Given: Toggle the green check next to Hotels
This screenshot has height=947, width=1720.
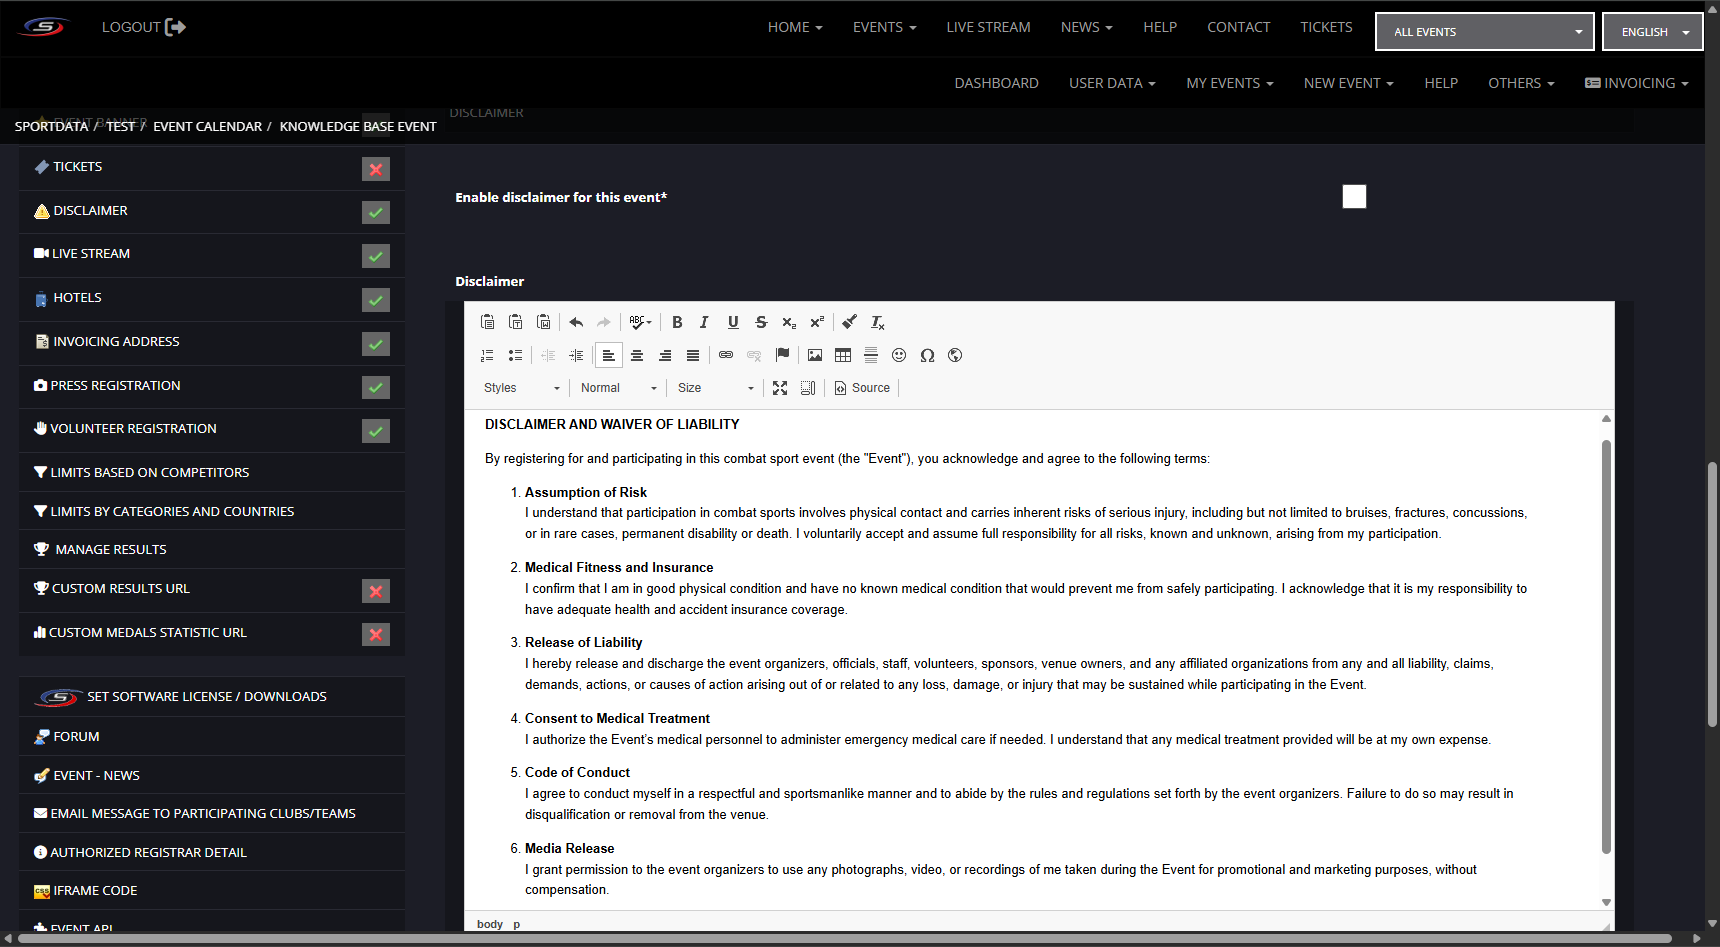Looking at the screenshot, I should click(376, 300).
